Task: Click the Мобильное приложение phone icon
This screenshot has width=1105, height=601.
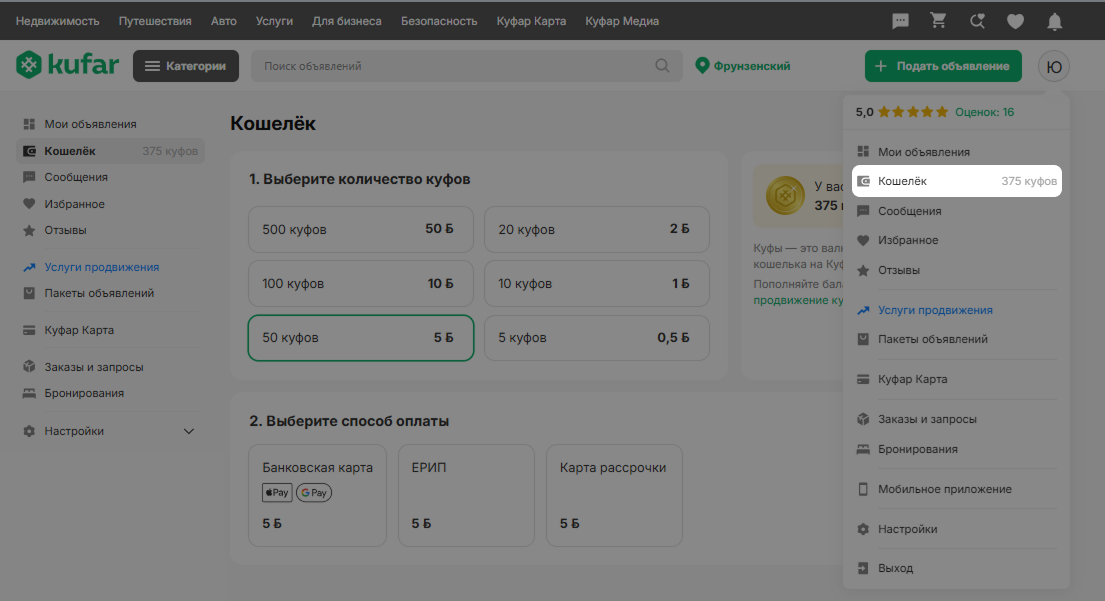Action: click(x=863, y=489)
